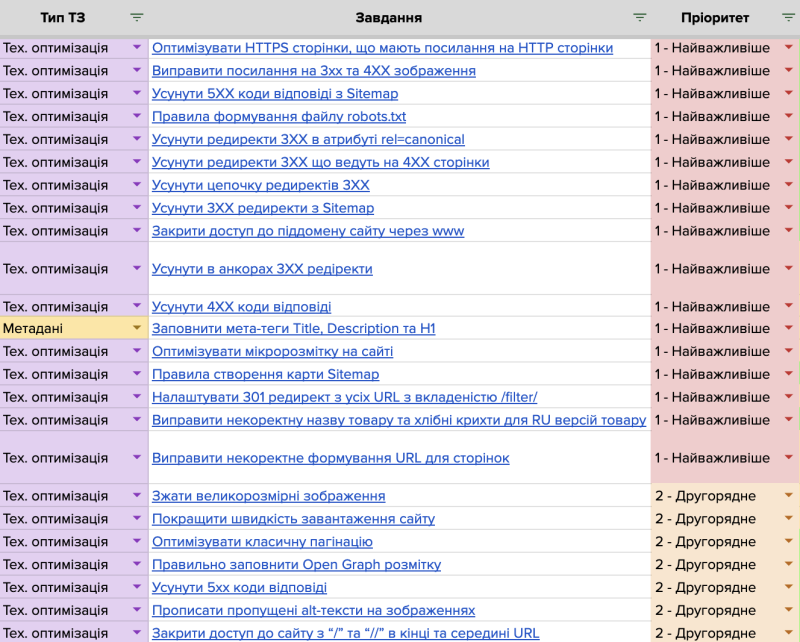Image resolution: width=800 pixels, height=642 pixels.
Task: Open the priority dropdown on the last visible row
Action: click(x=789, y=633)
